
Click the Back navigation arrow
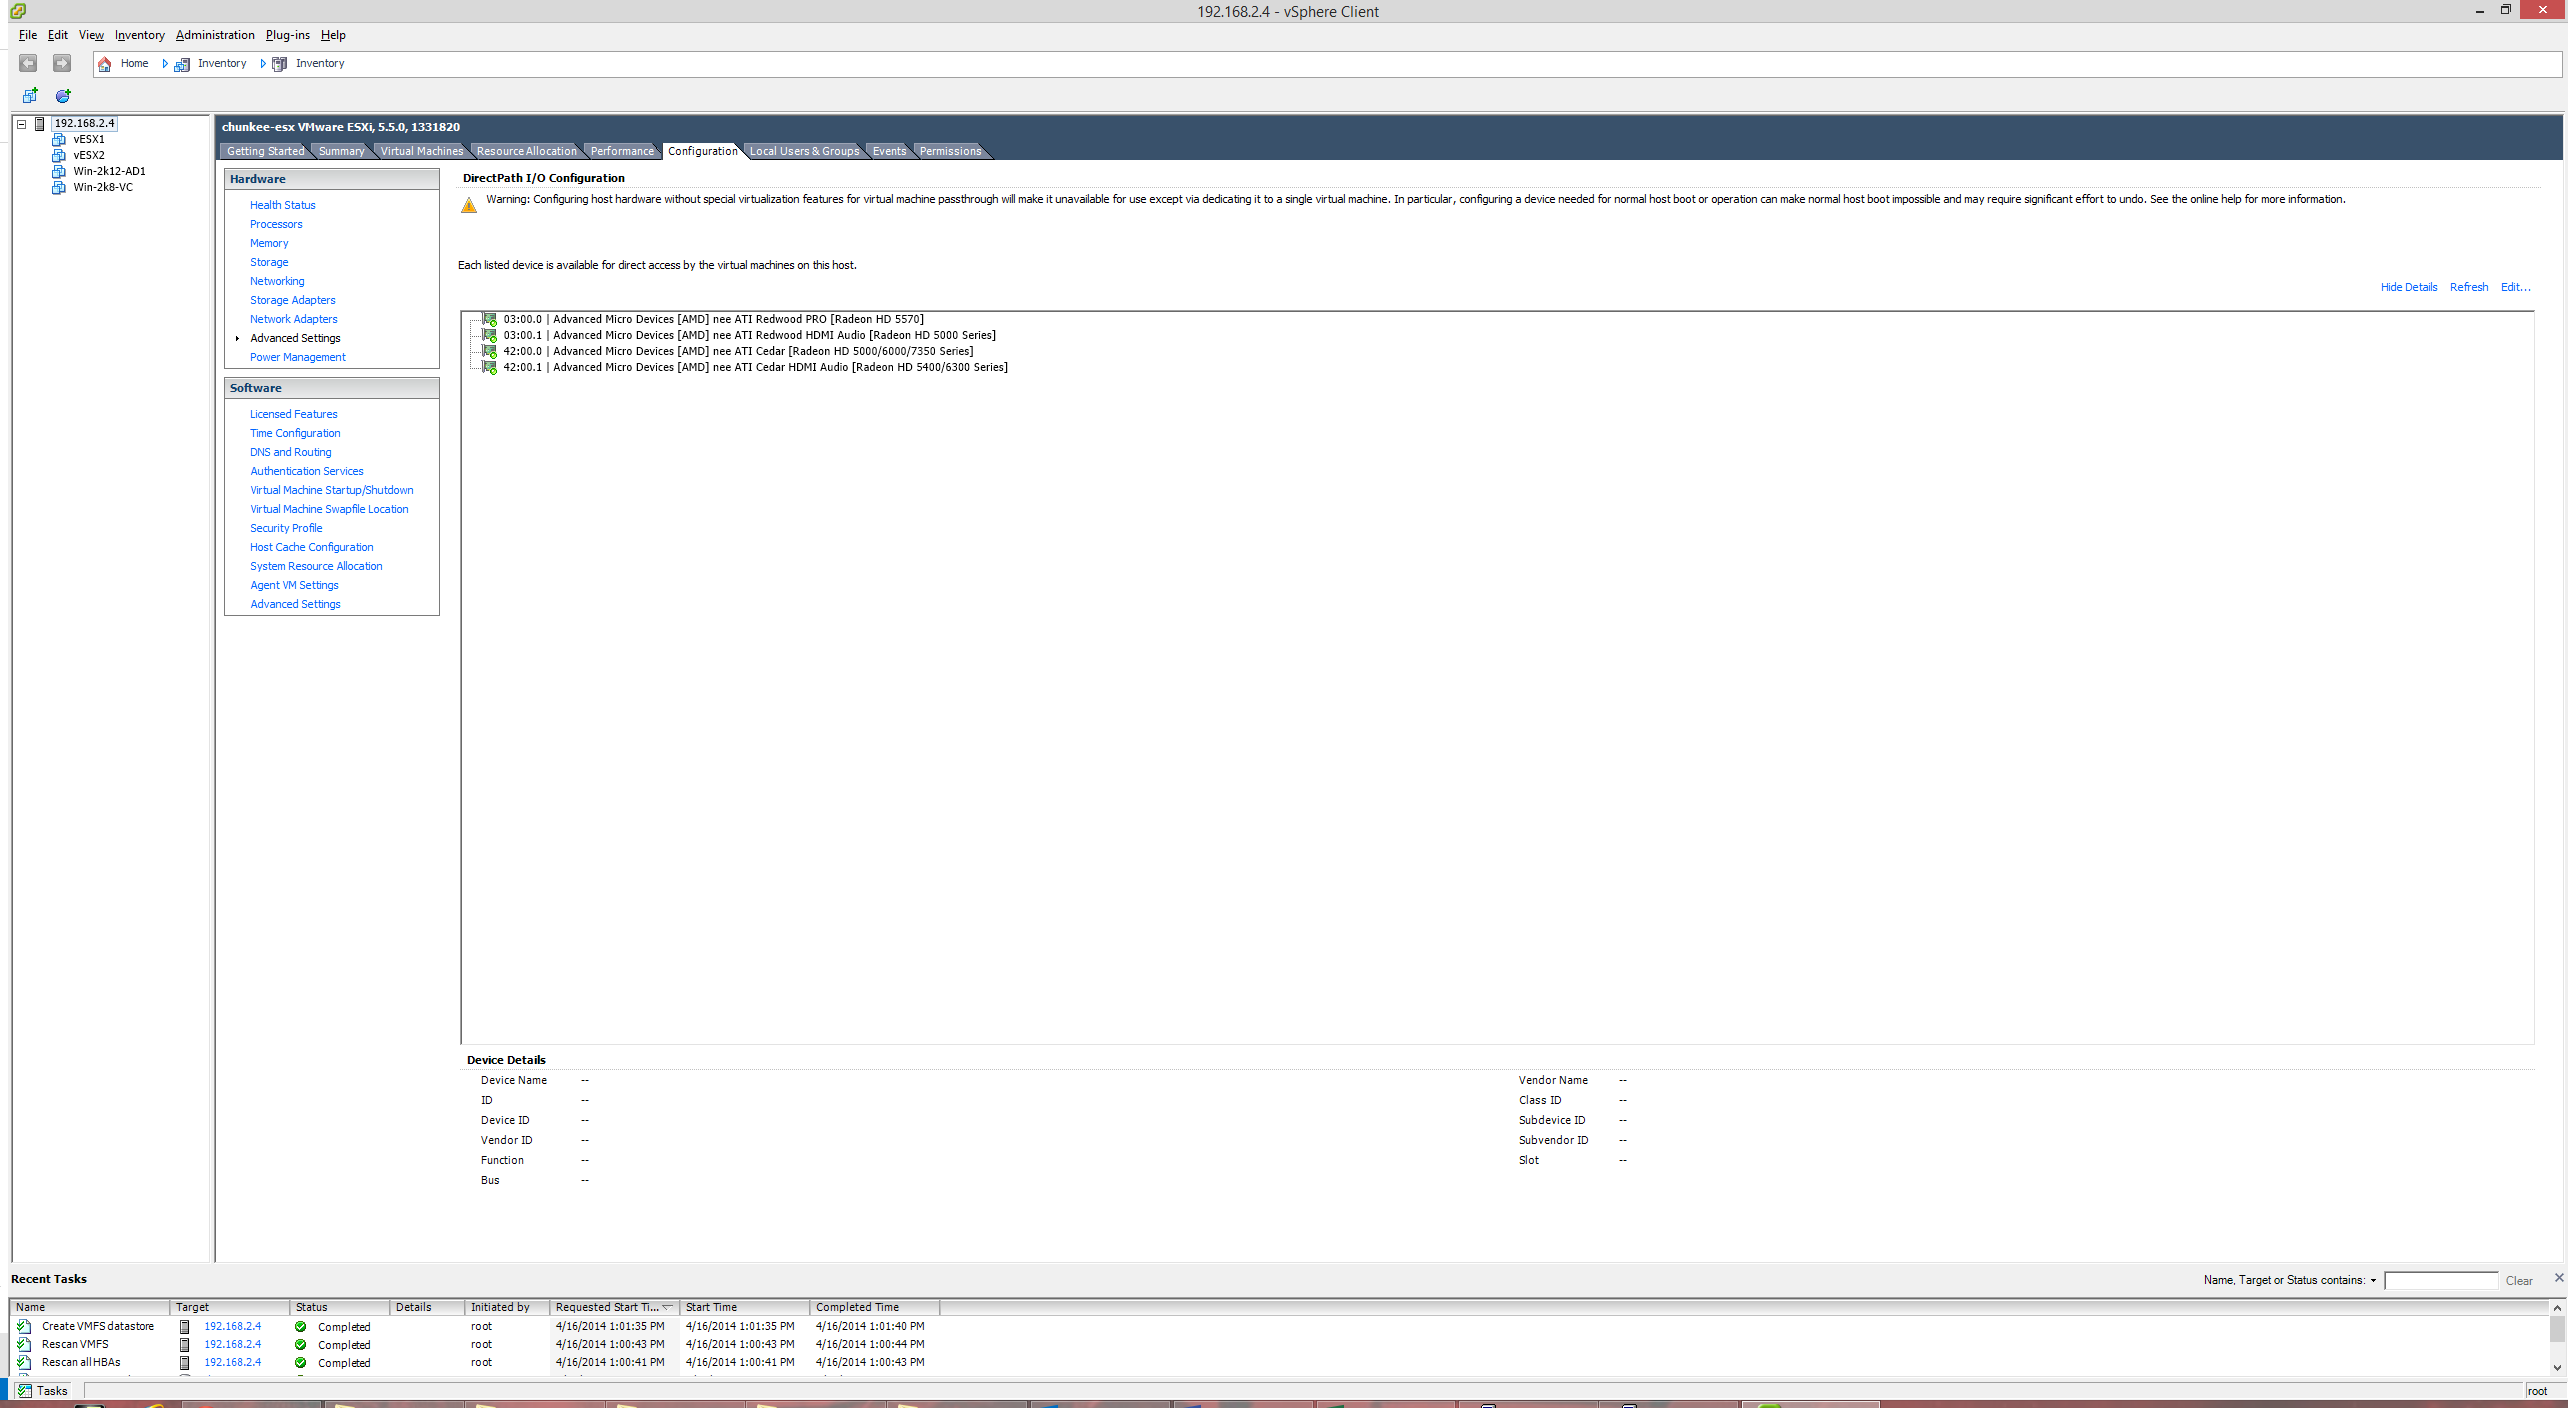[28, 63]
